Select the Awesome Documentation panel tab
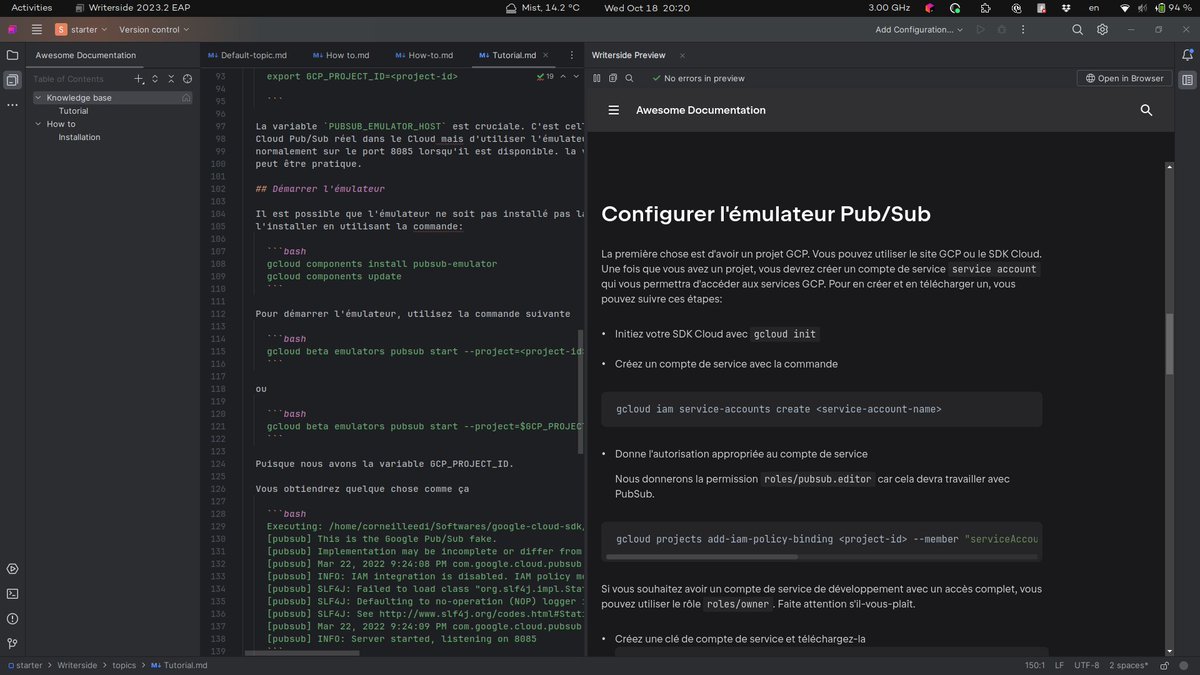The height and width of the screenshot is (675, 1200). [x=86, y=55]
